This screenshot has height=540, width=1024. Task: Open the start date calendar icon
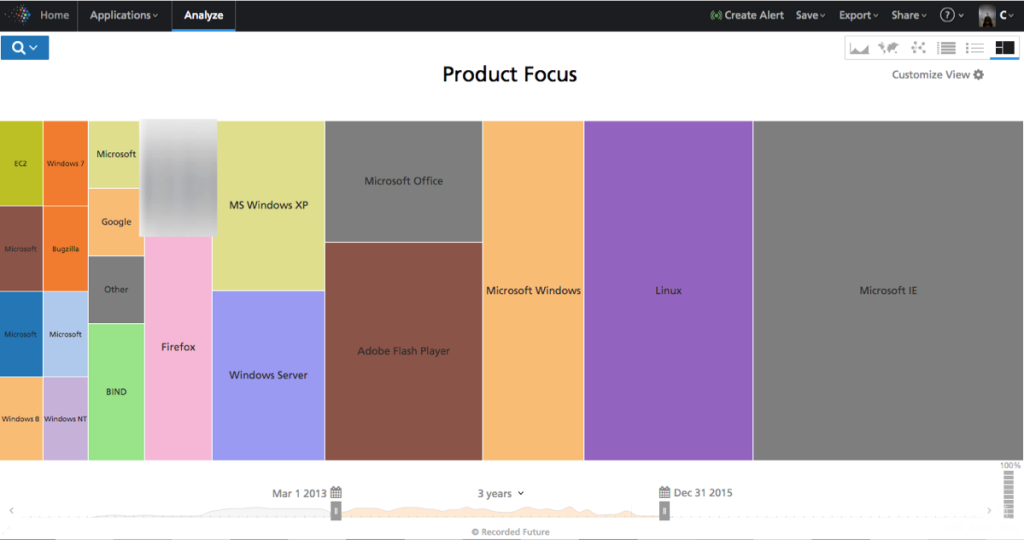pos(336,492)
